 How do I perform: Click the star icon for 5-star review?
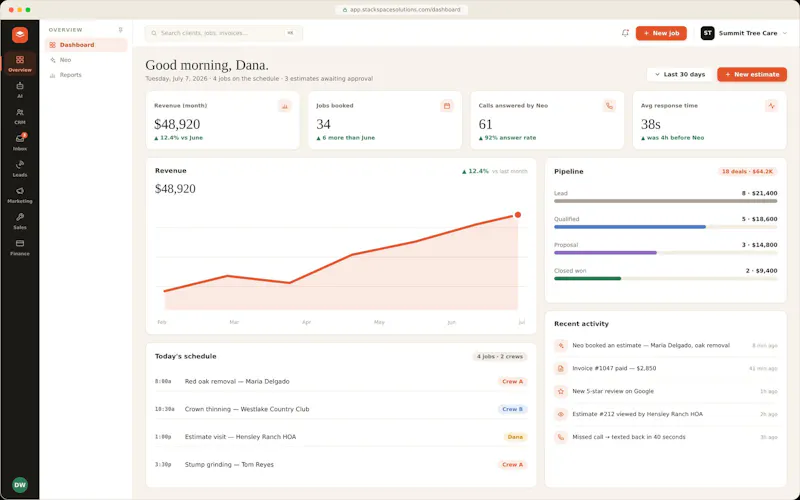[x=561, y=391]
